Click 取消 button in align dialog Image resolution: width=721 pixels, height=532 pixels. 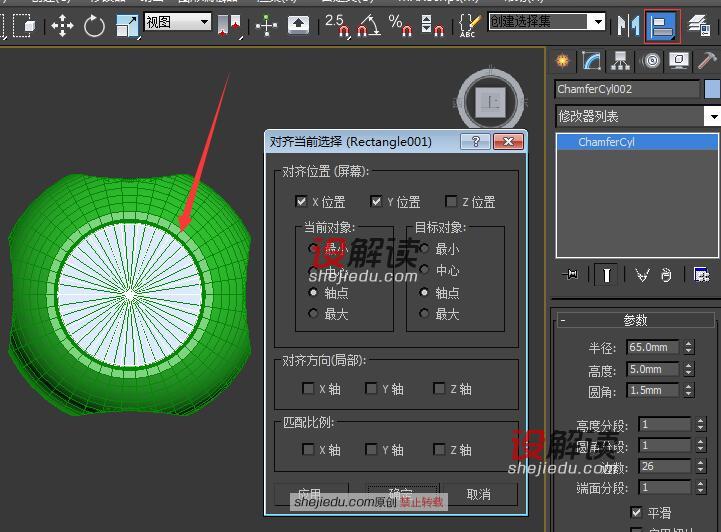pos(479,494)
